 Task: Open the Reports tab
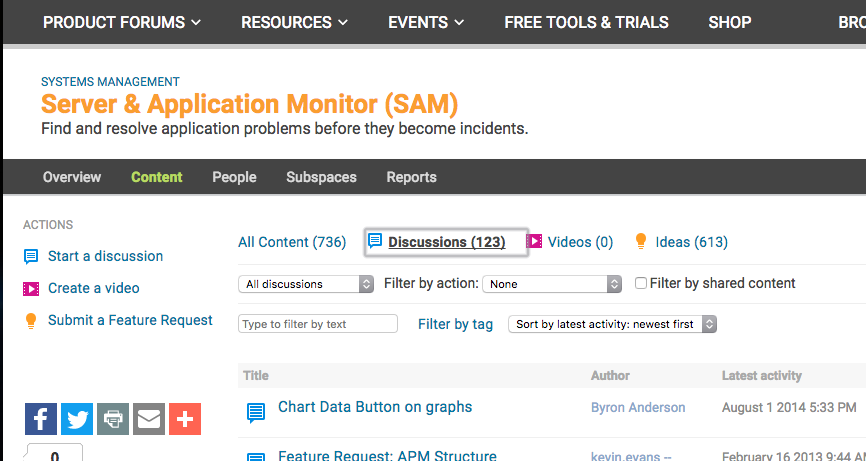click(411, 177)
